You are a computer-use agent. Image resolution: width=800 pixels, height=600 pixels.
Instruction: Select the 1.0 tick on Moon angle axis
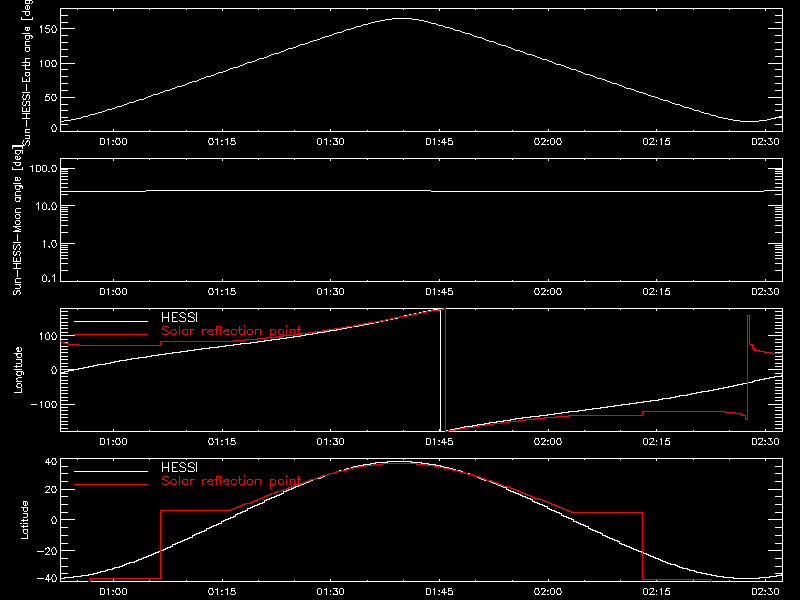(49, 244)
